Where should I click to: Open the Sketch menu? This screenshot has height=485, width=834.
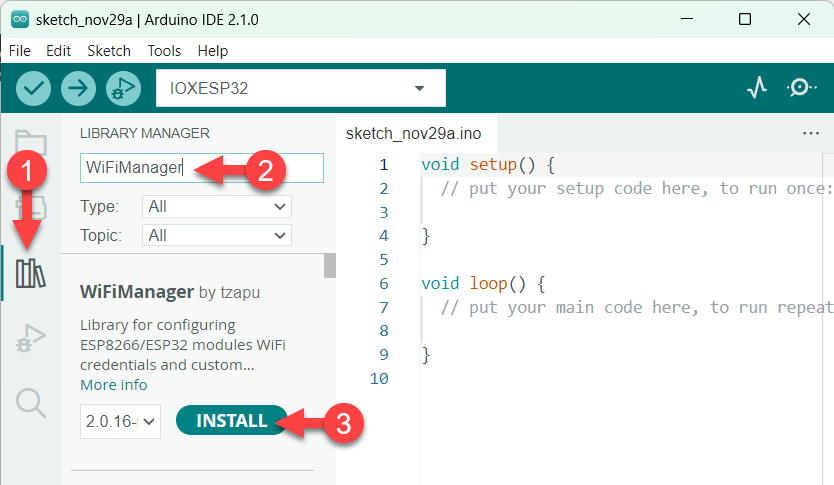click(x=109, y=51)
